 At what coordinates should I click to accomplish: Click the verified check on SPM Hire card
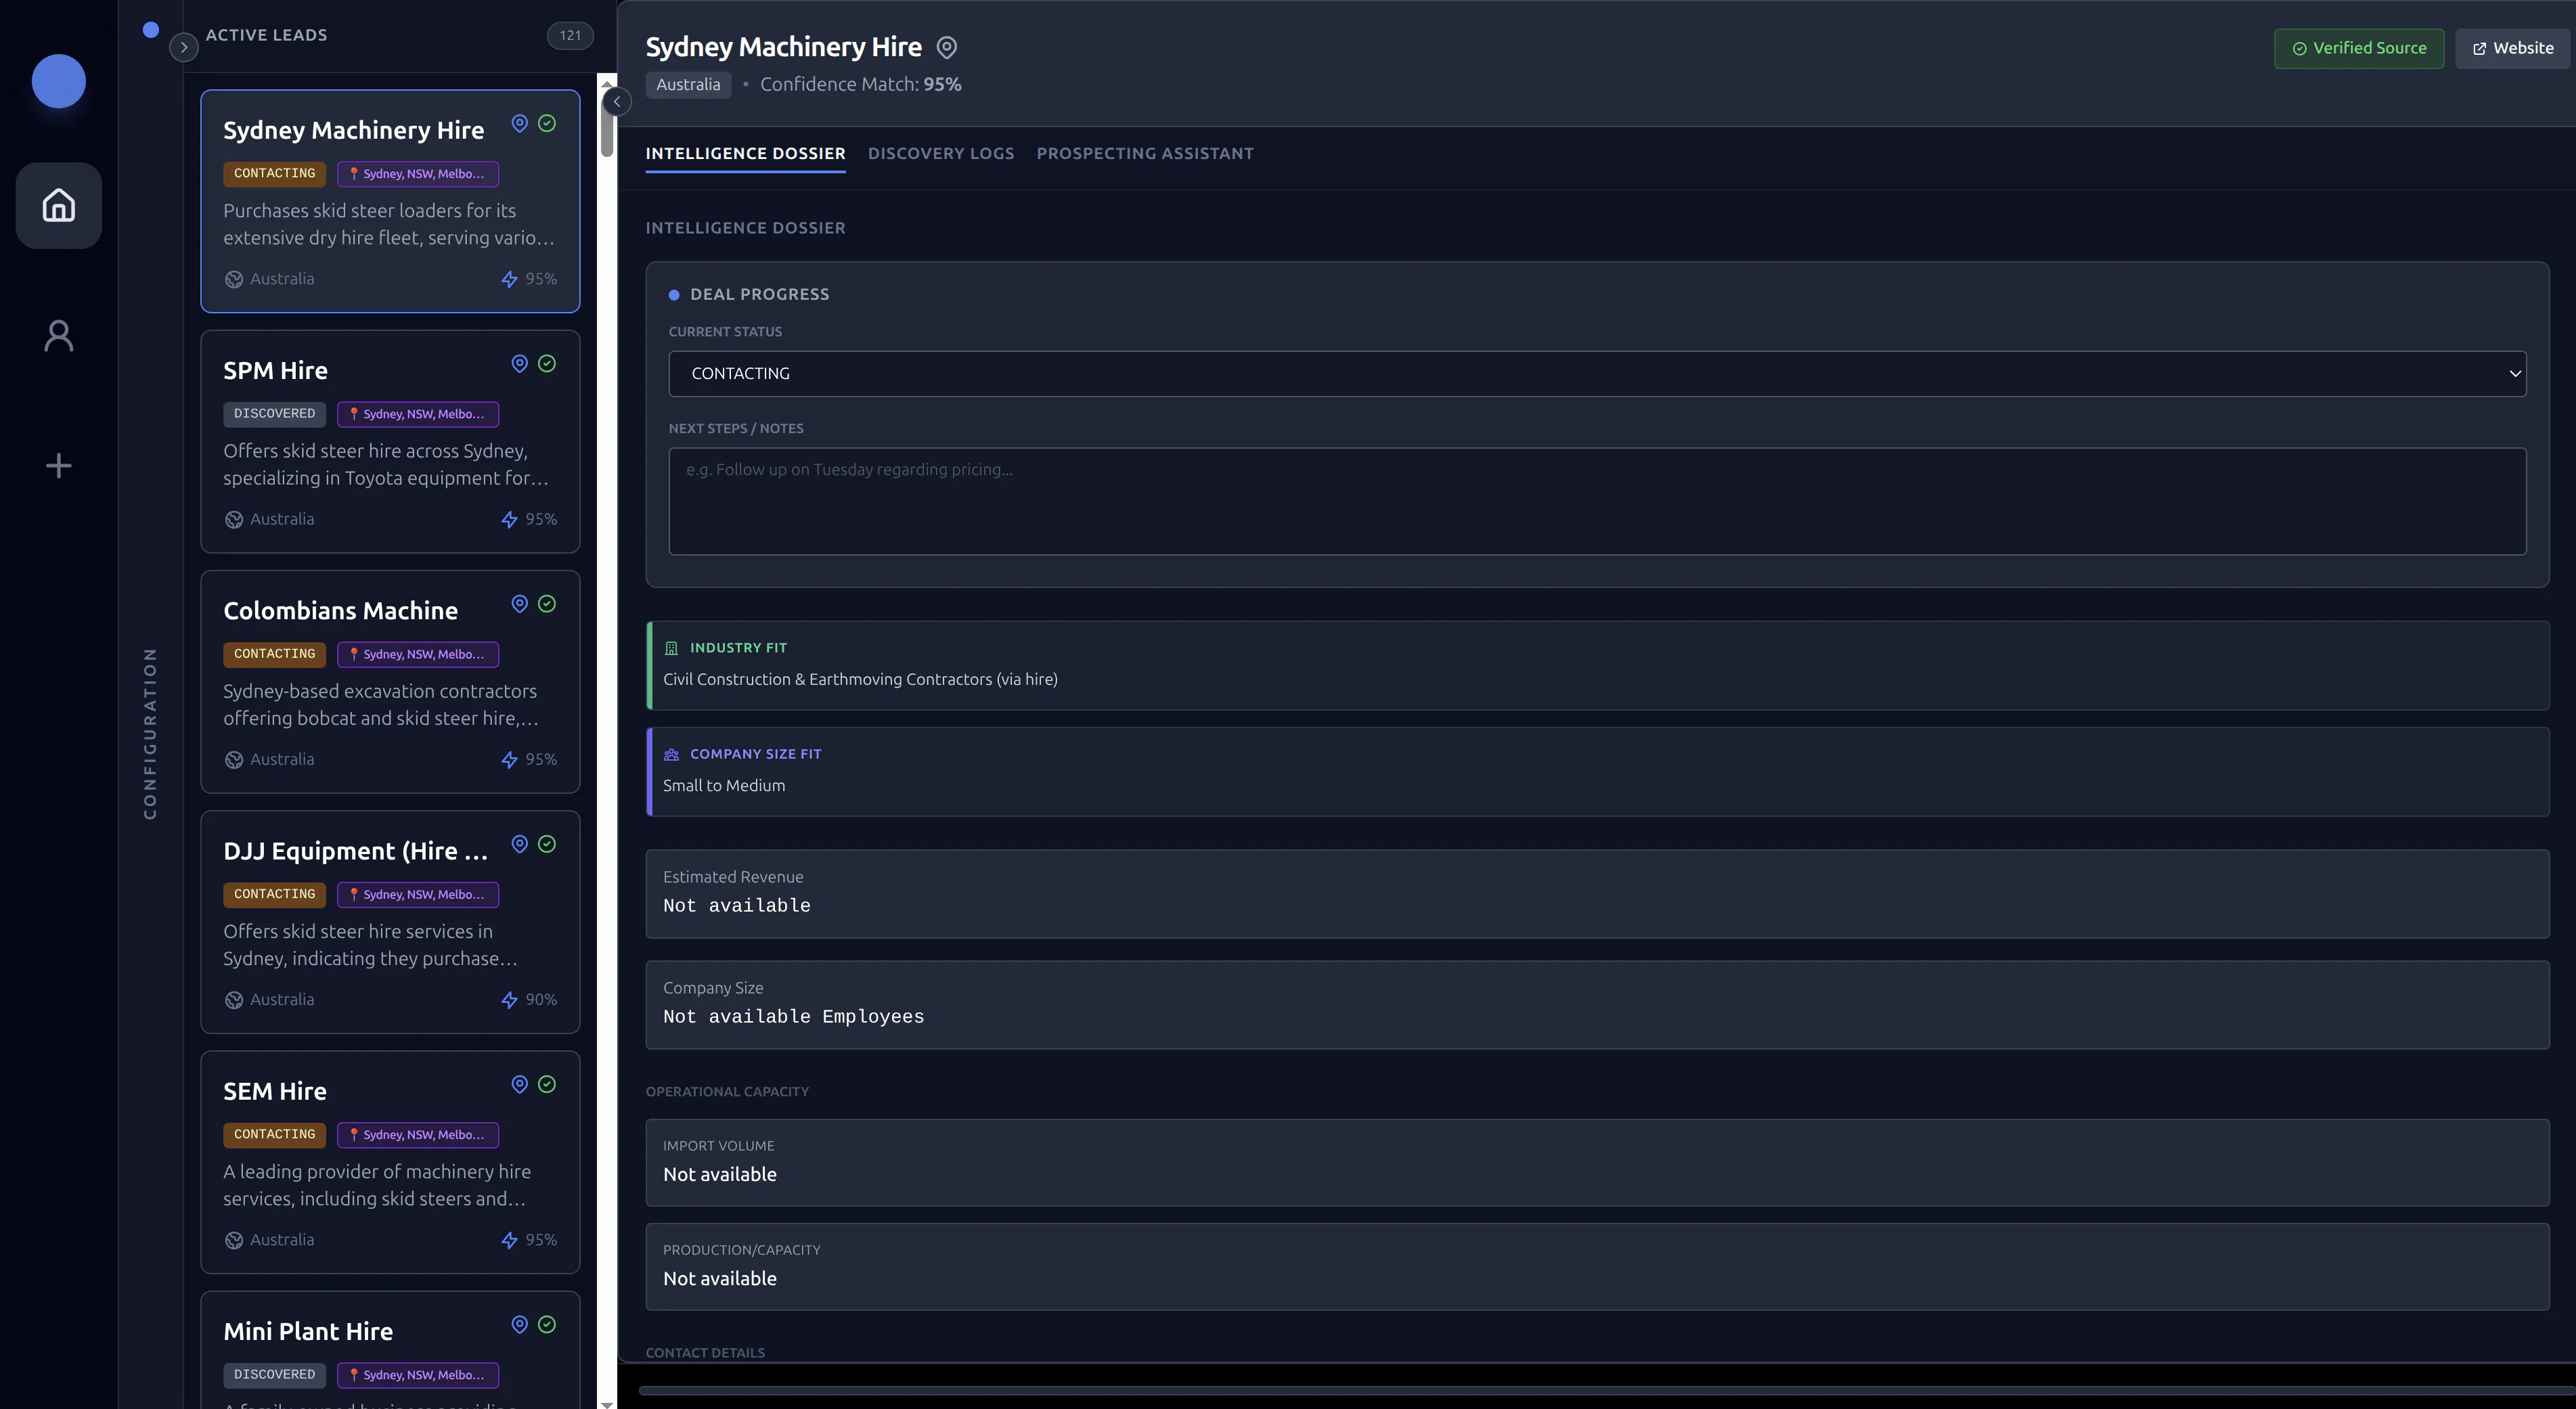click(547, 363)
